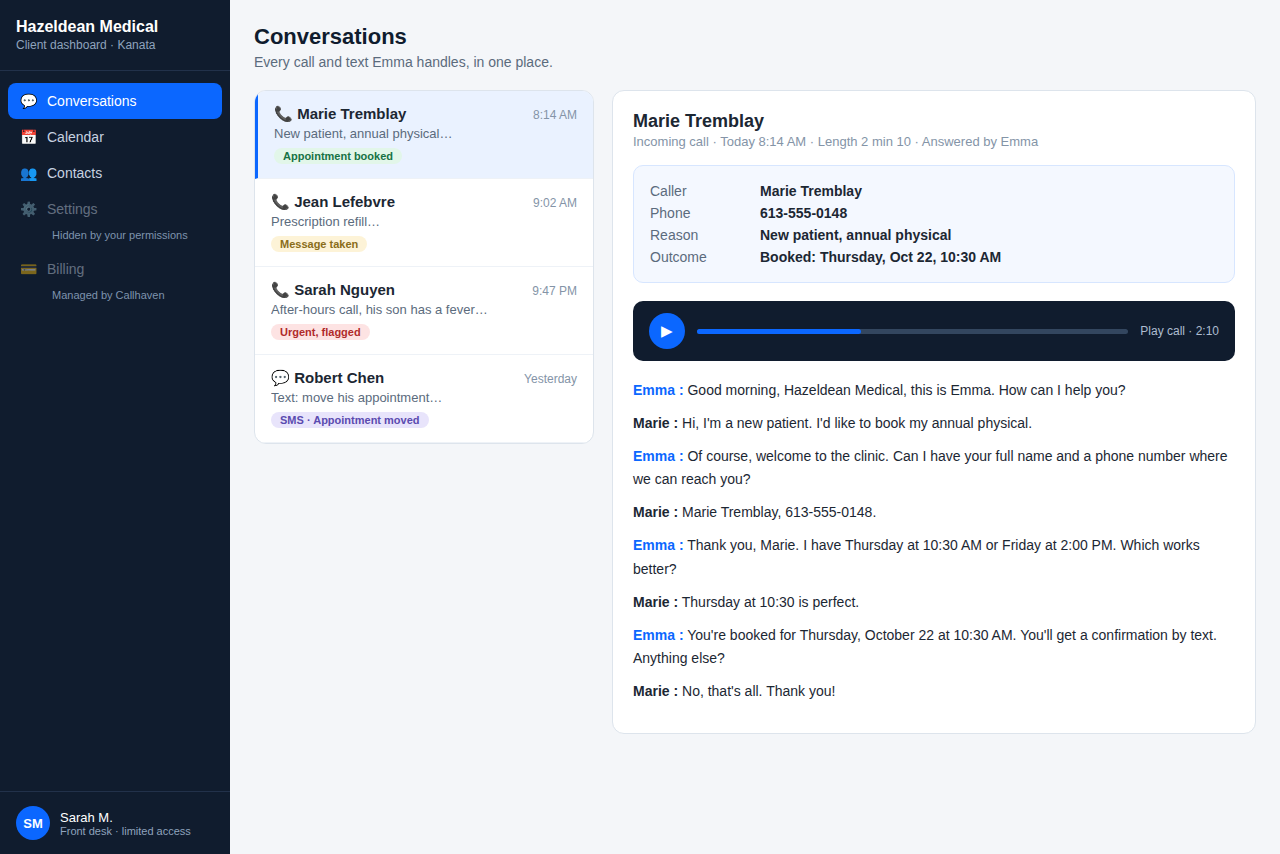
Task: Click the Billing card icon
Action: click(28, 269)
